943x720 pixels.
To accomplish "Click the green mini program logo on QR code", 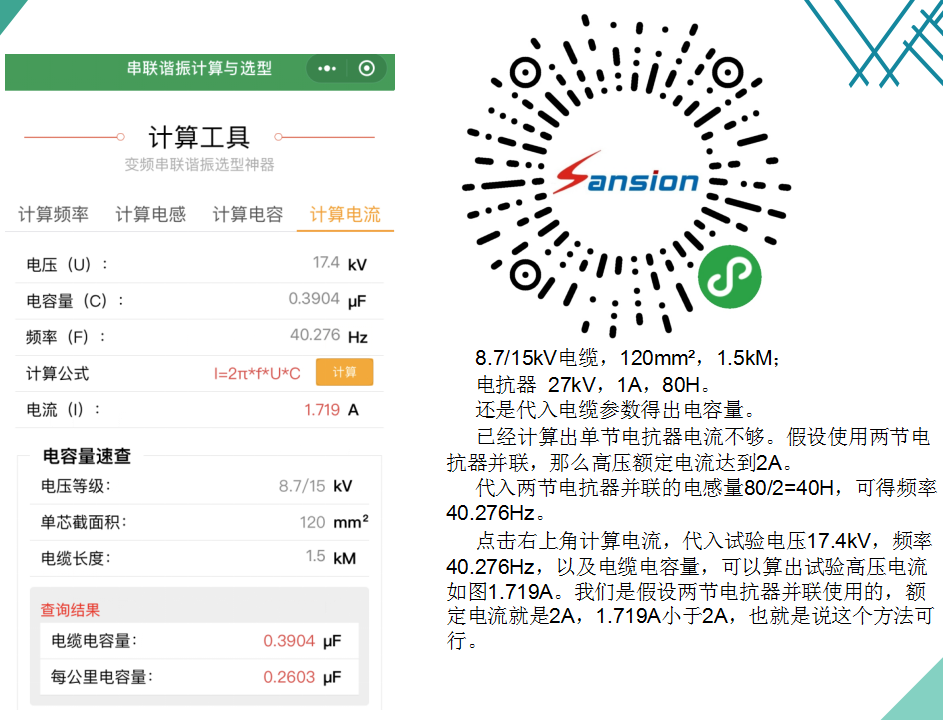I will click(x=729, y=278).
